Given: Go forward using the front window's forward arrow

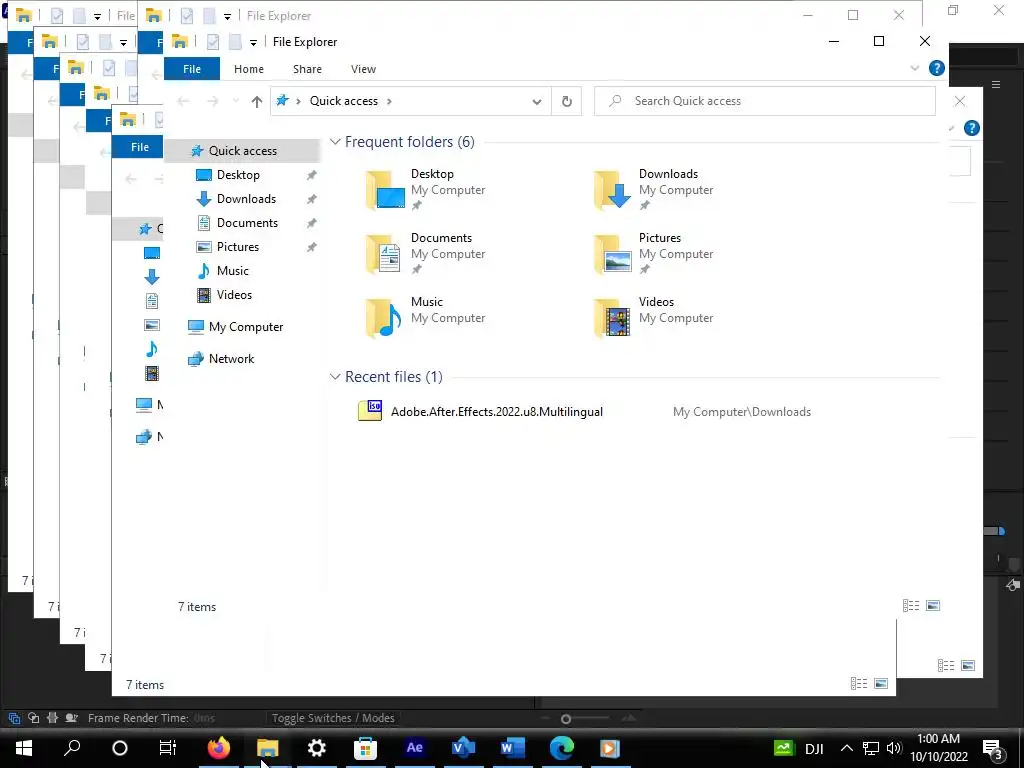Looking at the screenshot, I should coord(212,101).
